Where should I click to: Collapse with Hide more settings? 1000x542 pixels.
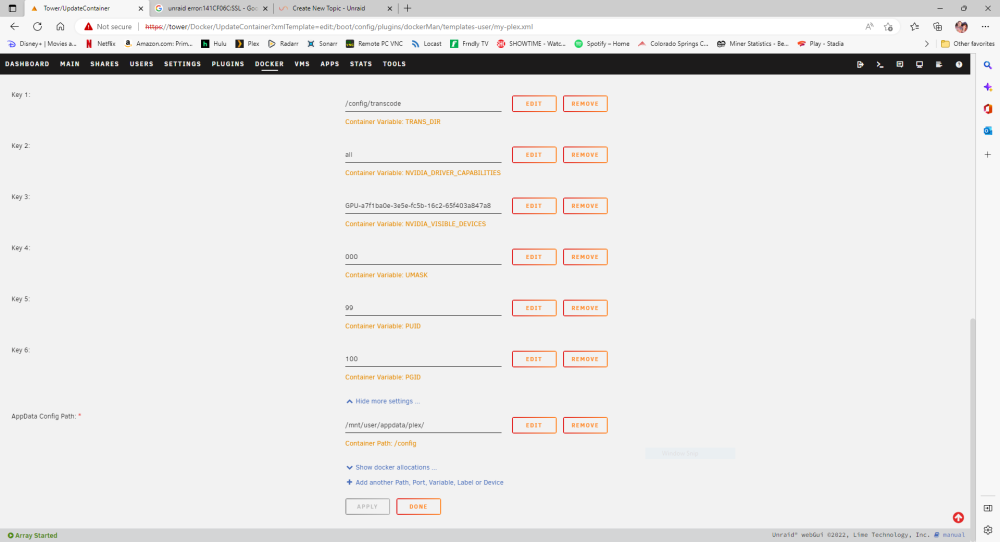pos(383,401)
